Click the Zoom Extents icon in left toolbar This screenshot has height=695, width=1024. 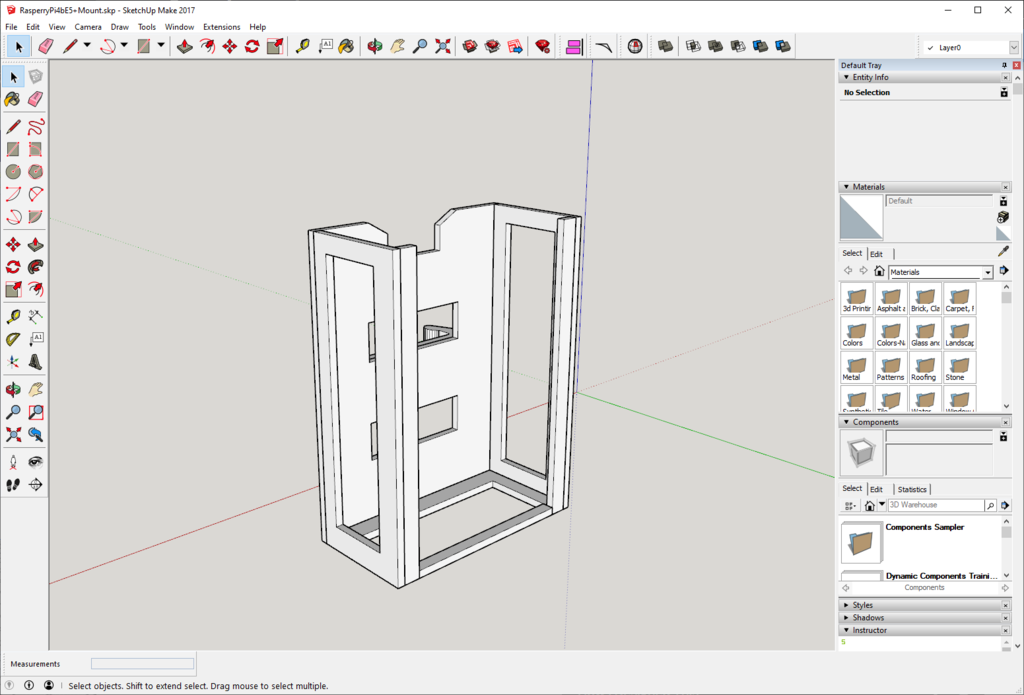pos(13,435)
